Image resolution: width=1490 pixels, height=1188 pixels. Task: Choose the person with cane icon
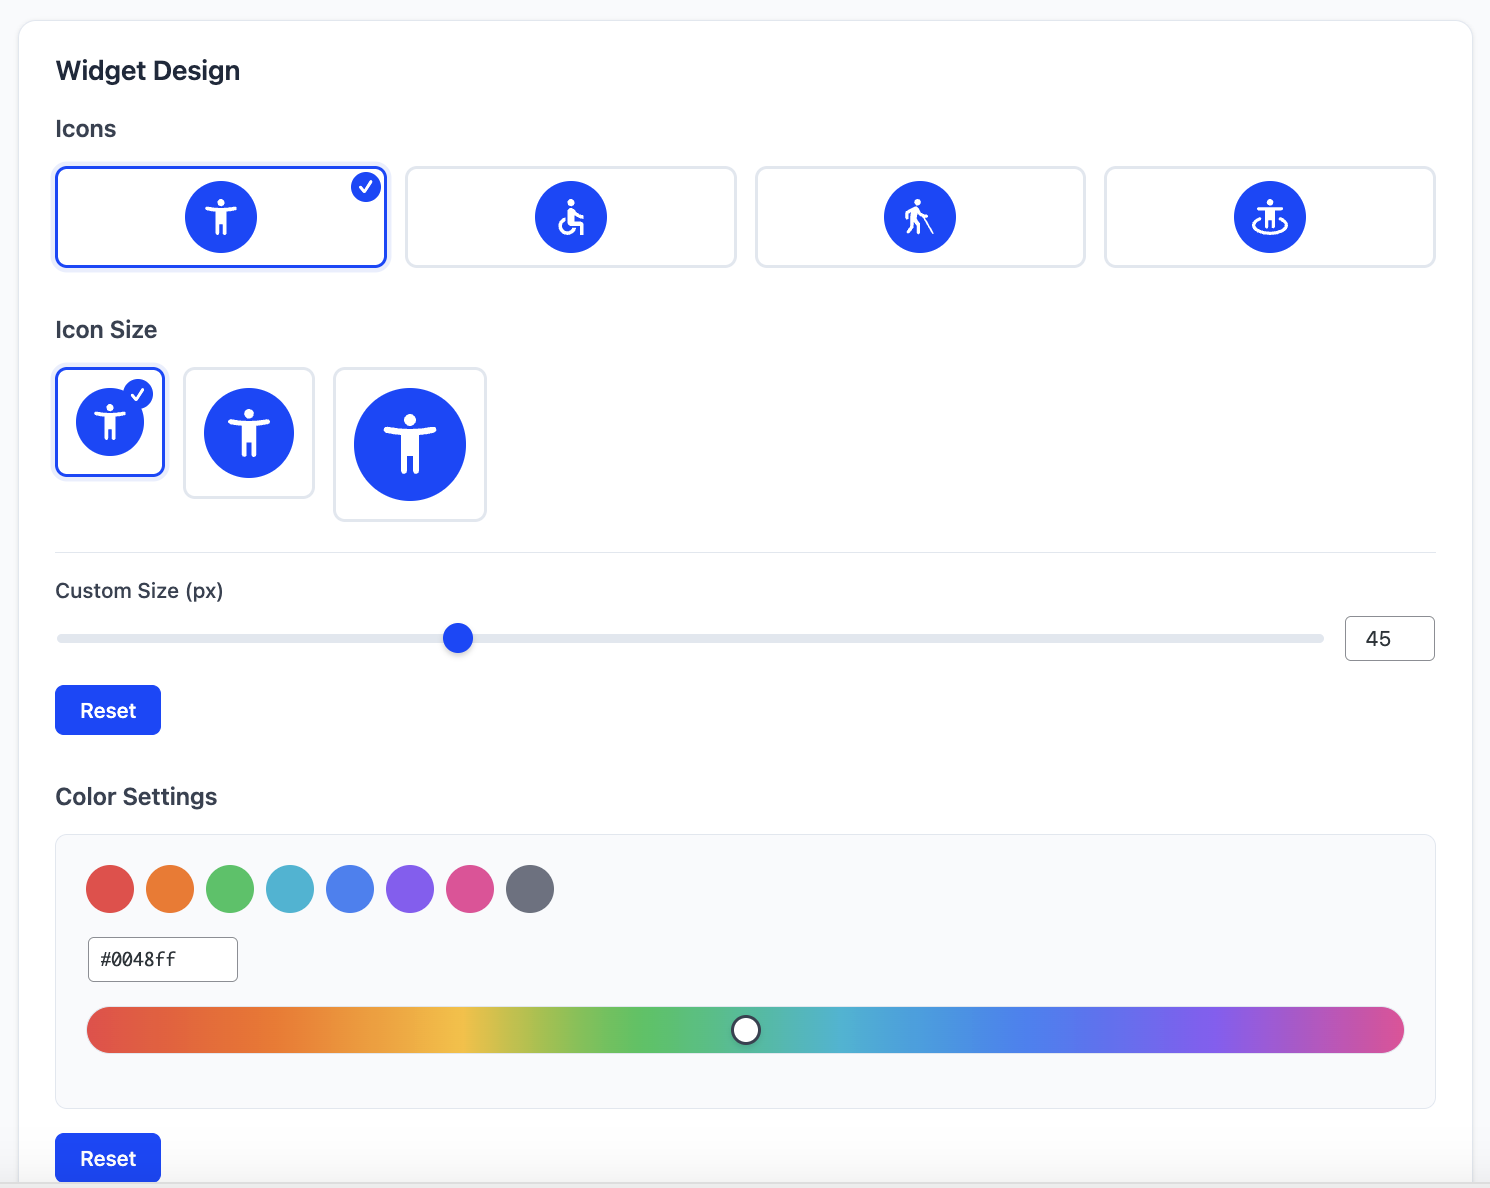[920, 216]
